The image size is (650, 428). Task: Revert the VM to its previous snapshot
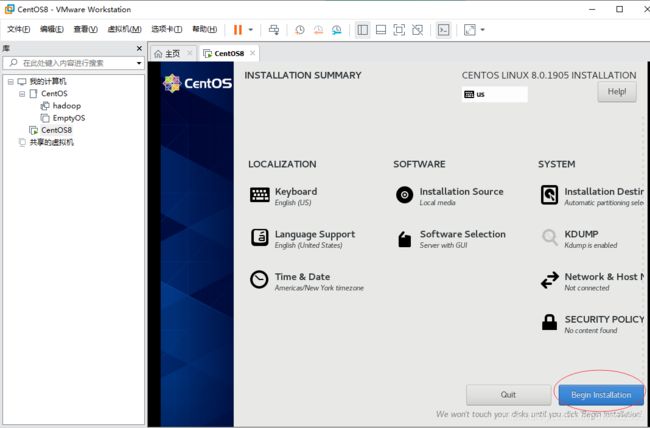click(318, 30)
